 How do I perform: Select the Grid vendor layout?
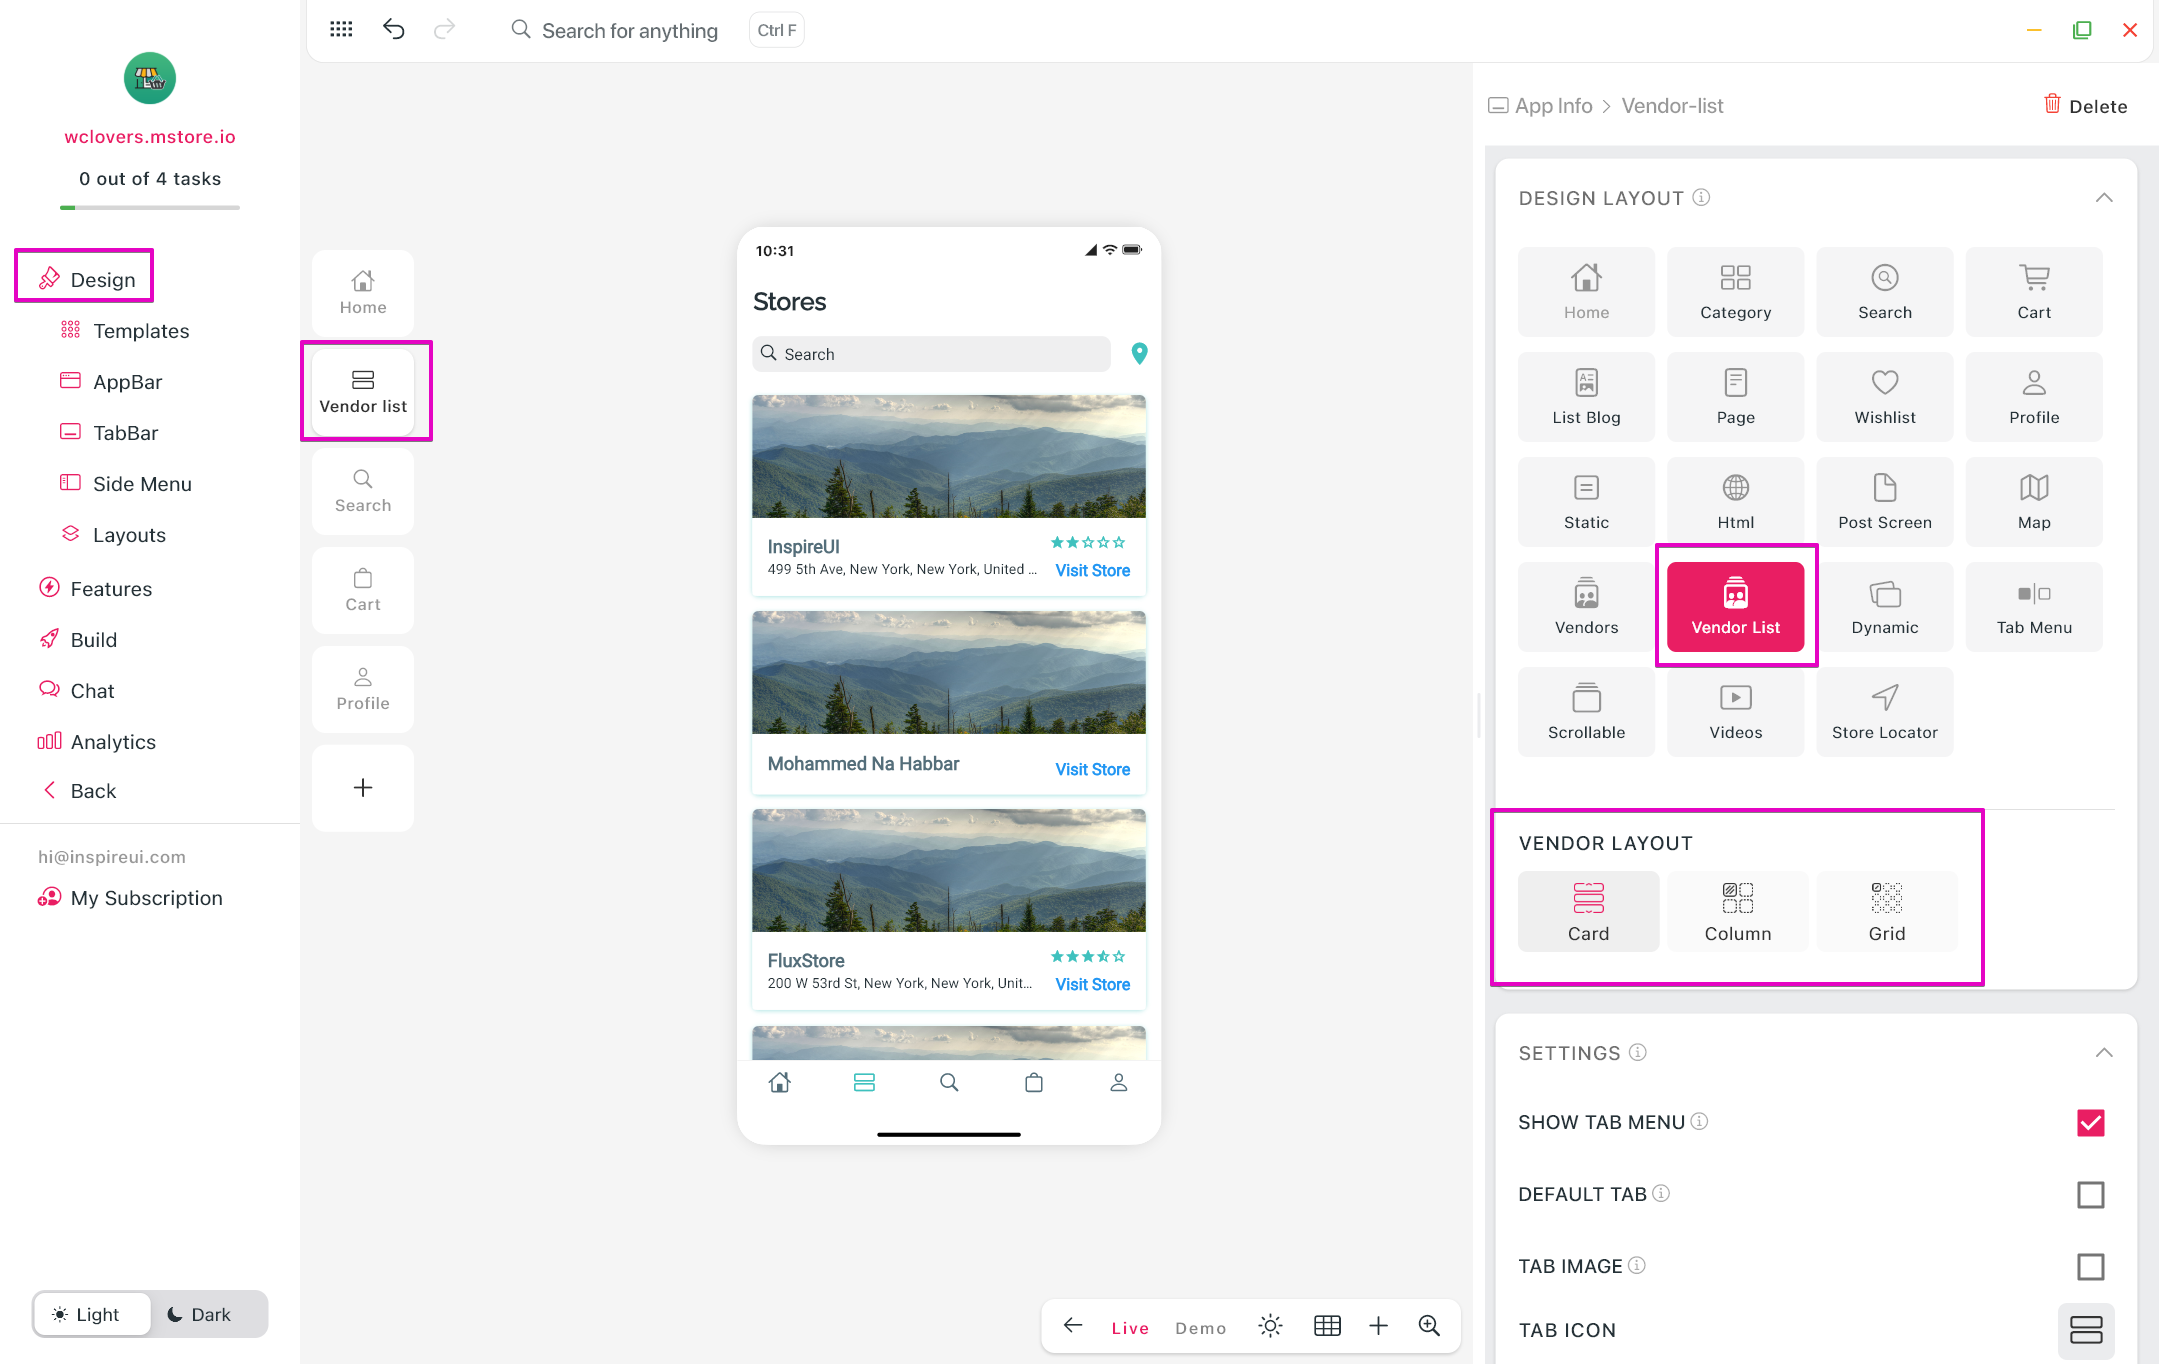coord(1886,911)
